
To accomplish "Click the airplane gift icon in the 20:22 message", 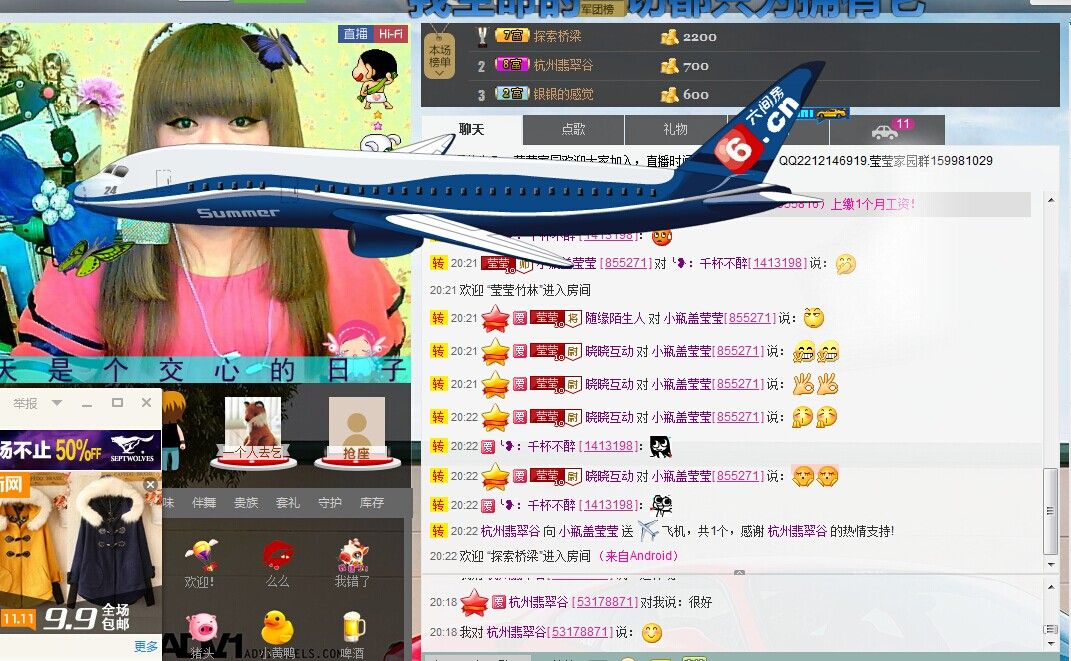I will 648,530.
